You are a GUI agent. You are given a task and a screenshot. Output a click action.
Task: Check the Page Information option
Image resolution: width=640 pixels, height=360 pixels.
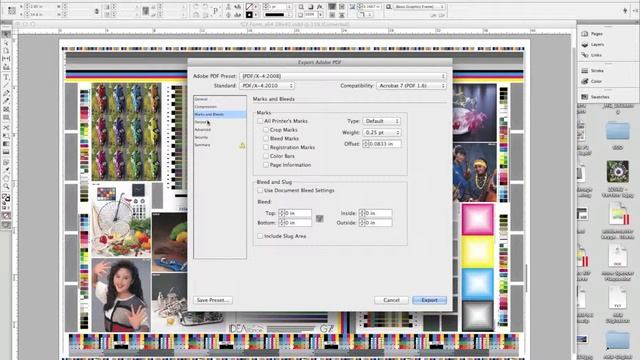point(266,165)
